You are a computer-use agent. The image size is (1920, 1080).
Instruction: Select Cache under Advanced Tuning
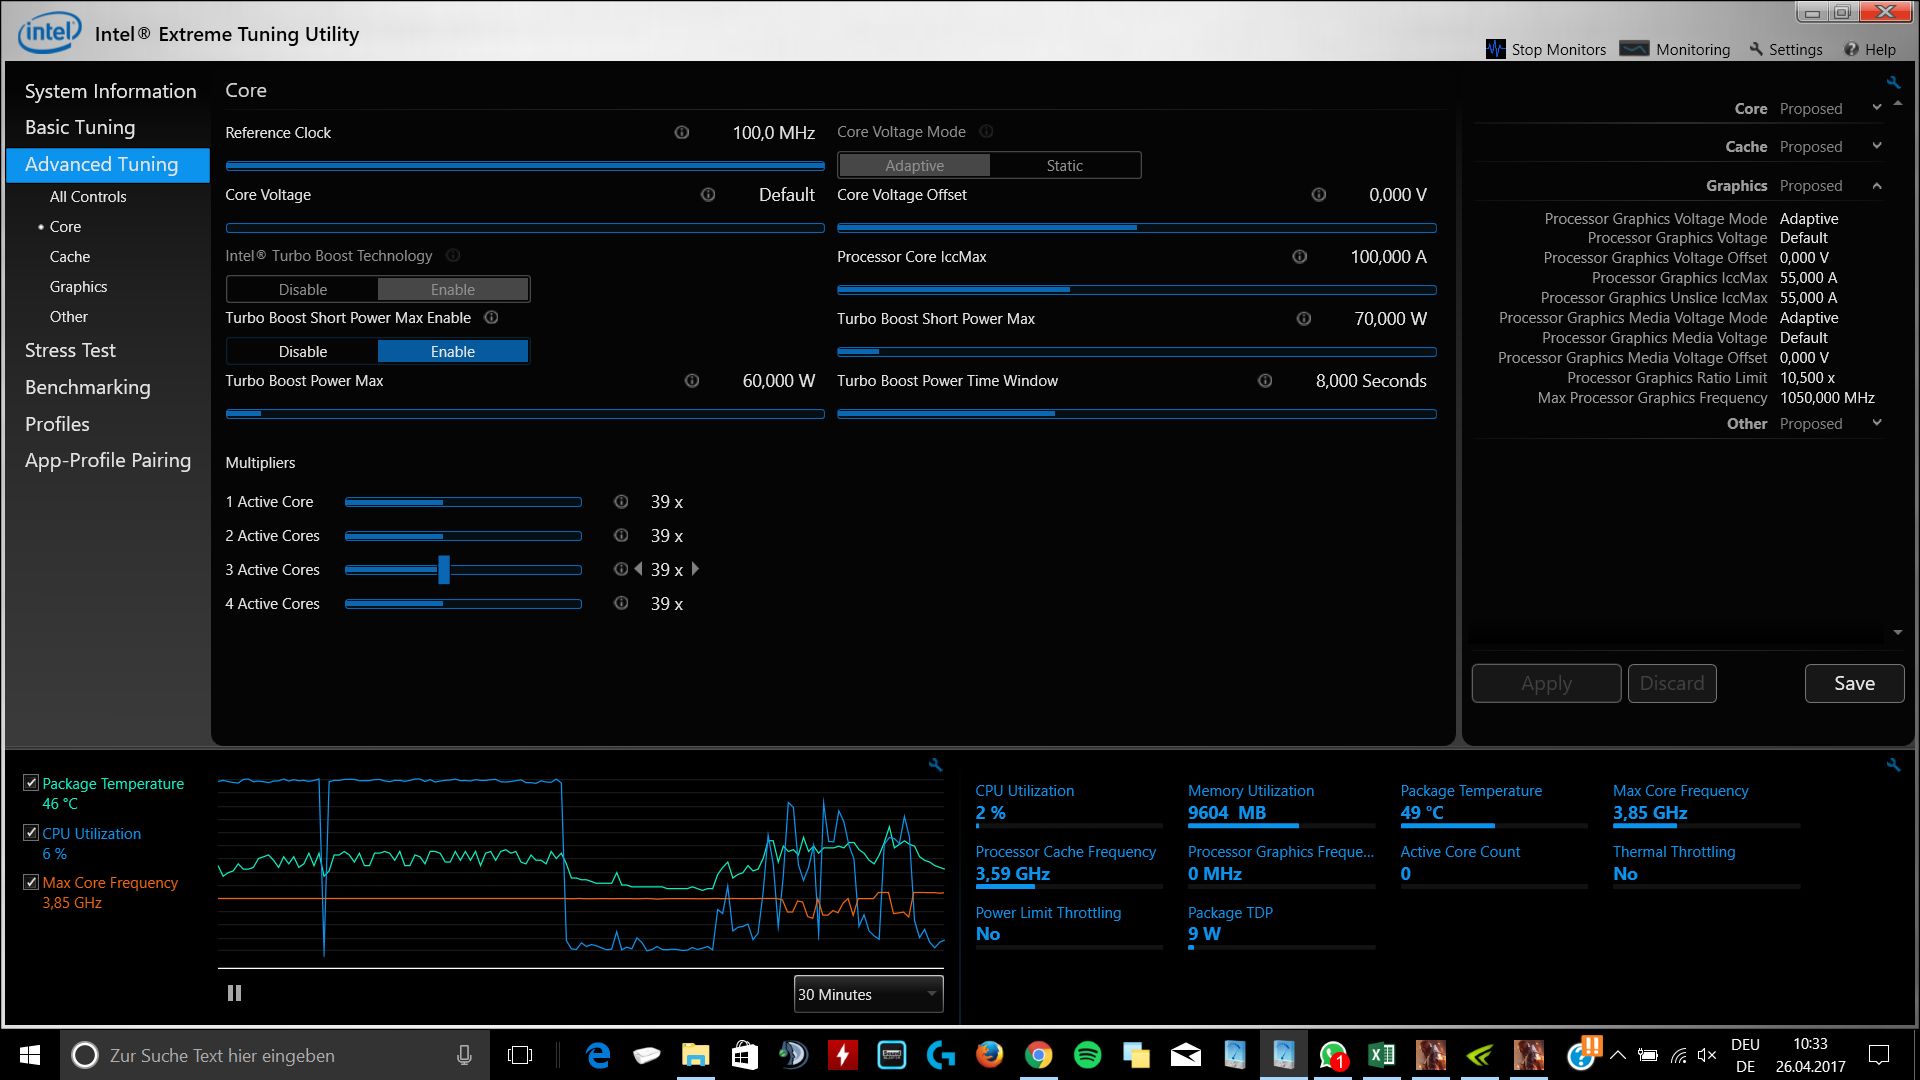70,257
